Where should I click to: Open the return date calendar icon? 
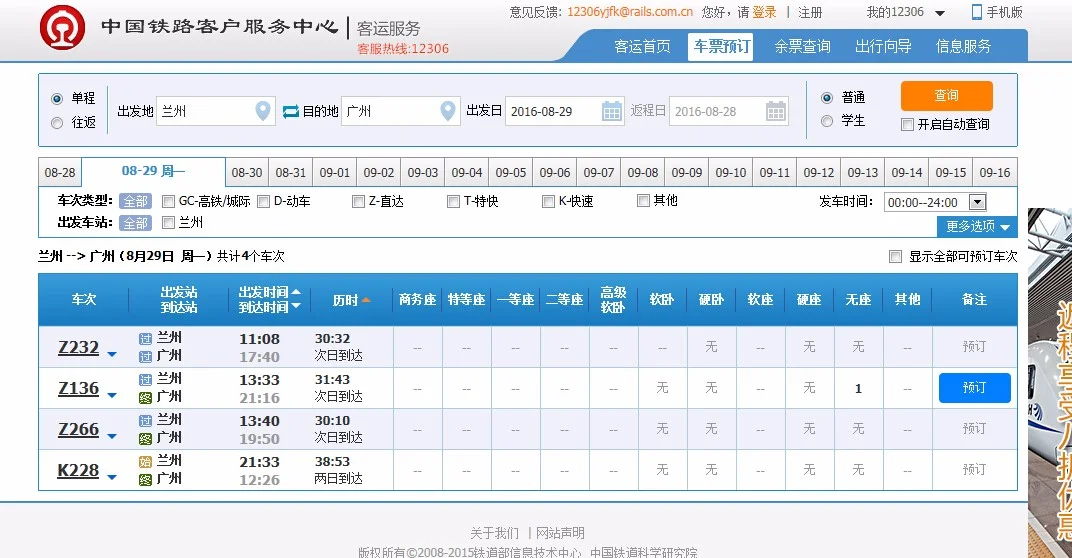point(776,111)
